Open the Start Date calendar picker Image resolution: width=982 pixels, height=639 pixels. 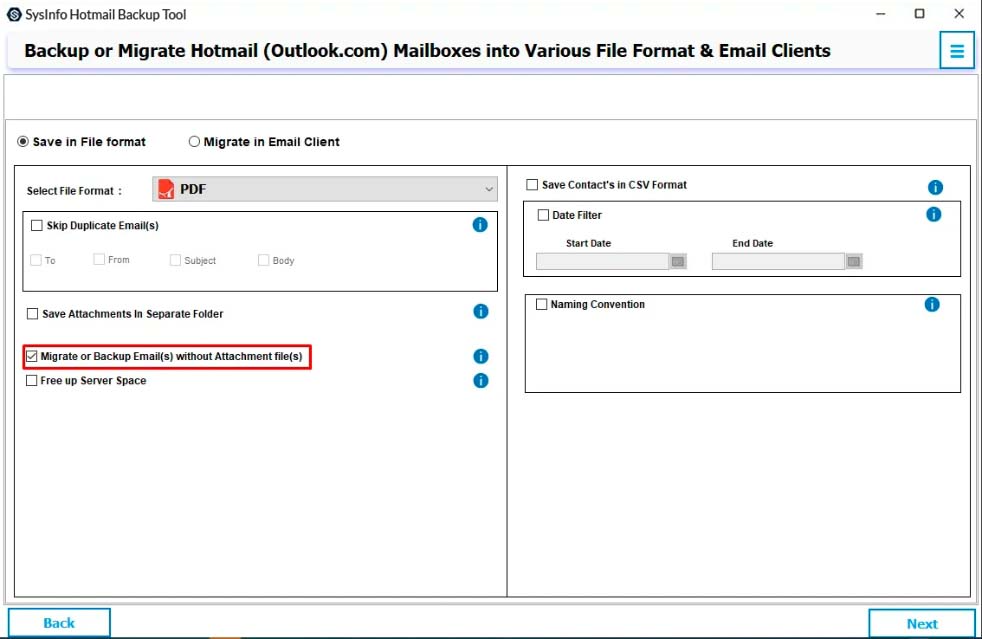pos(678,261)
